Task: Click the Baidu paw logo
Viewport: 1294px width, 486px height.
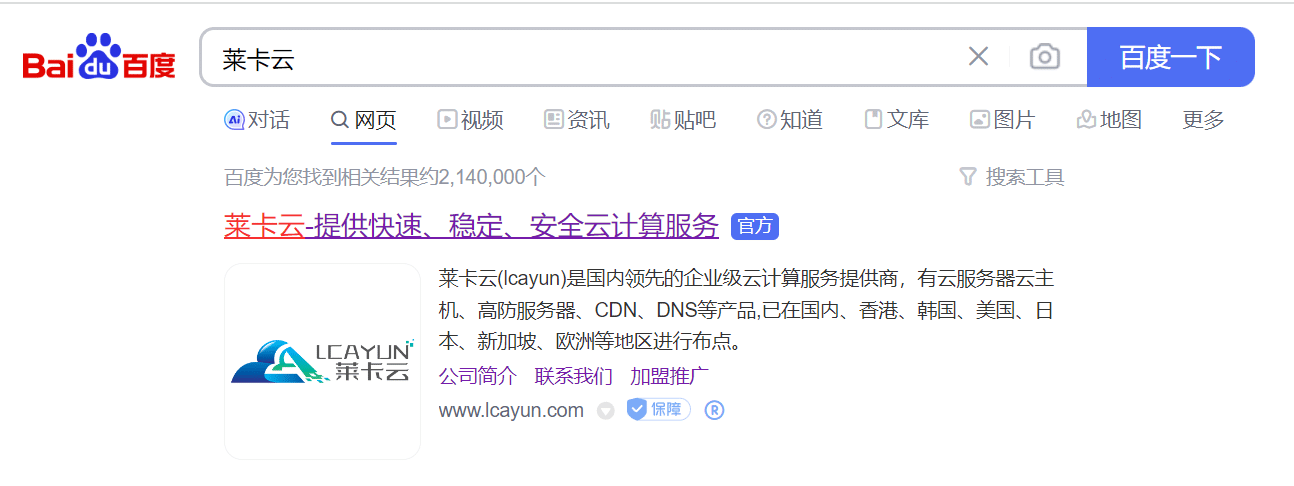Action: (x=99, y=57)
